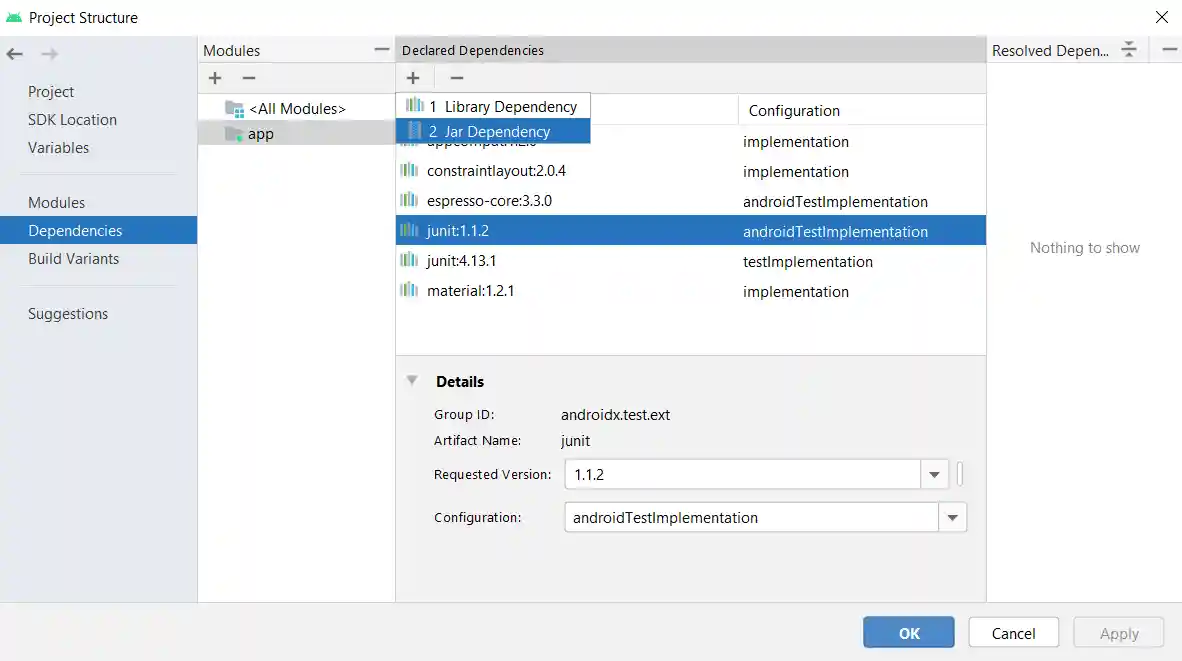Open the Configuration dropdown arrow
The image size is (1182, 661).
[x=952, y=517]
